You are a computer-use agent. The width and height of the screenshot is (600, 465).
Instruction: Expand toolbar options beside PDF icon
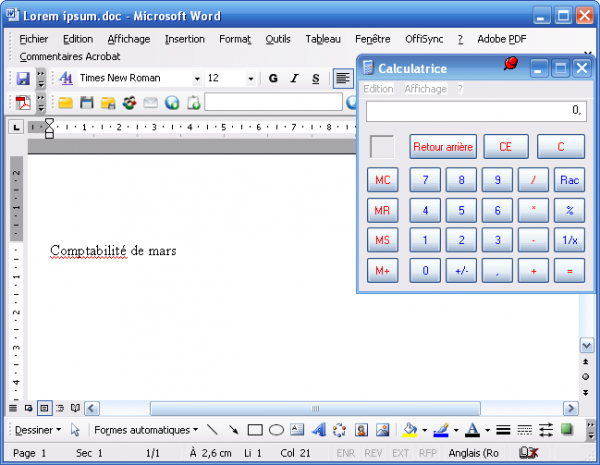point(41,103)
